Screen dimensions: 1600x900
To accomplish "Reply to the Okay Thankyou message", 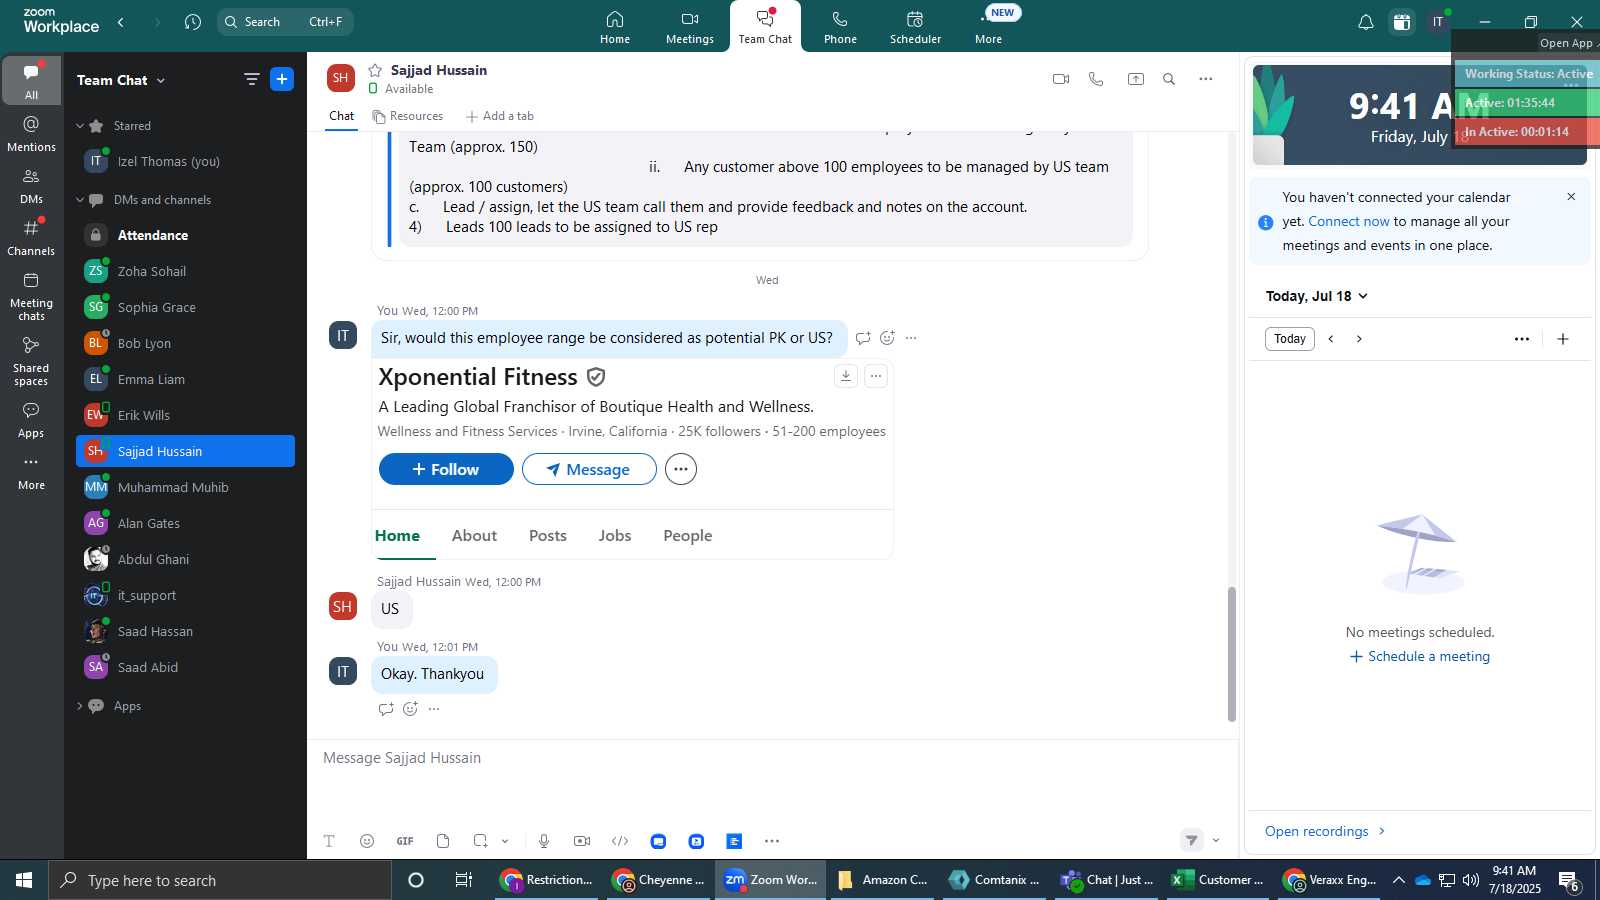I will tap(386, 709).
